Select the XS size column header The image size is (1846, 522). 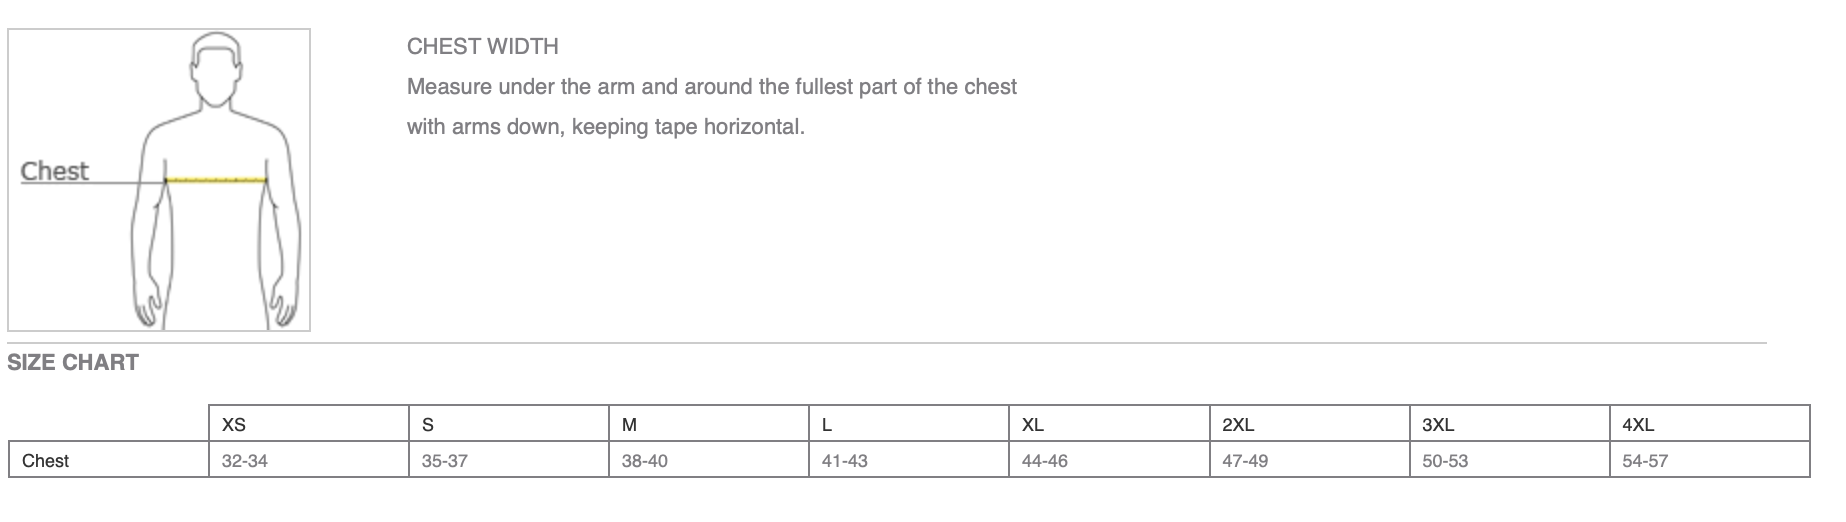[x=309, y=424]
